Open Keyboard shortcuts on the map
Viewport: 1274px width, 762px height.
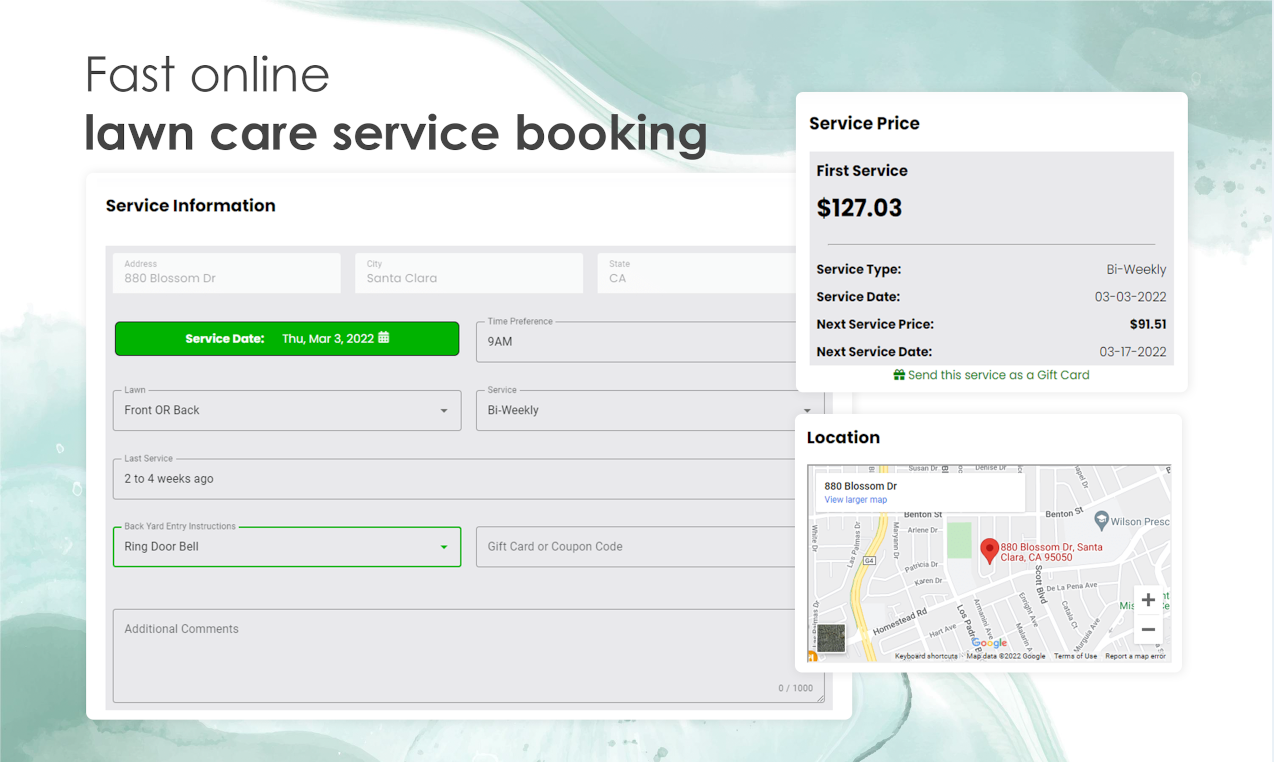tap(928, 656)
